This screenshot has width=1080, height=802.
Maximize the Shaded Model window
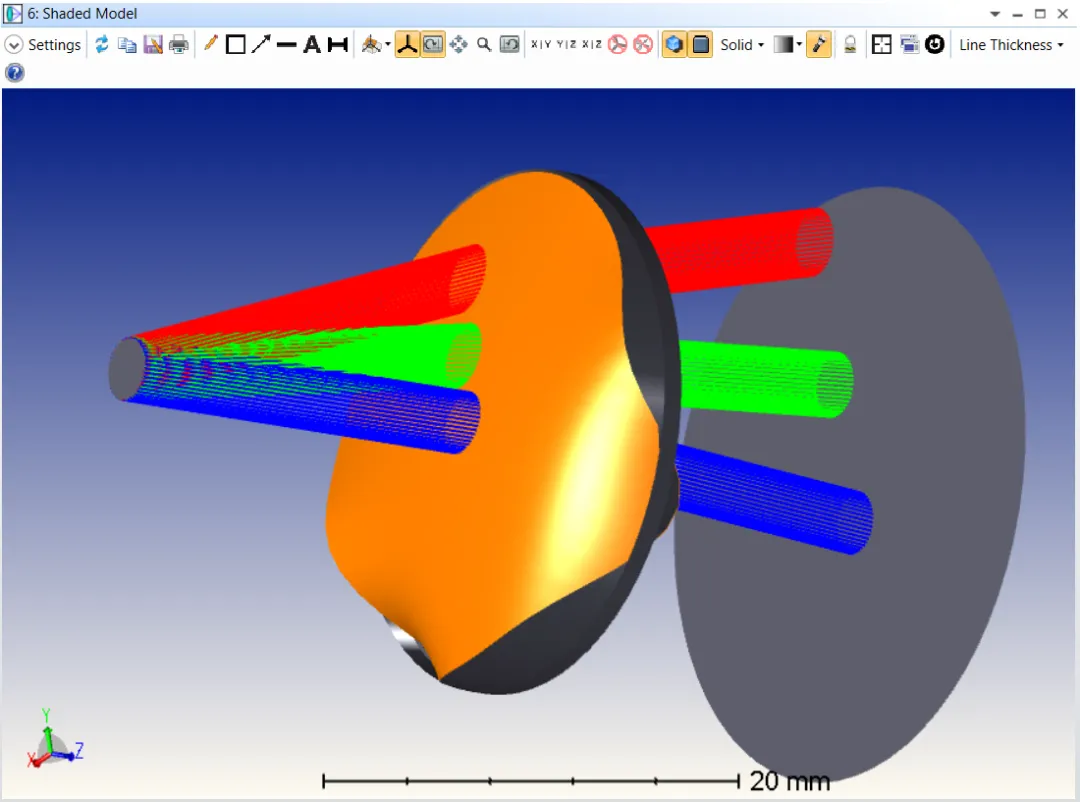[x=1040, y=14]
